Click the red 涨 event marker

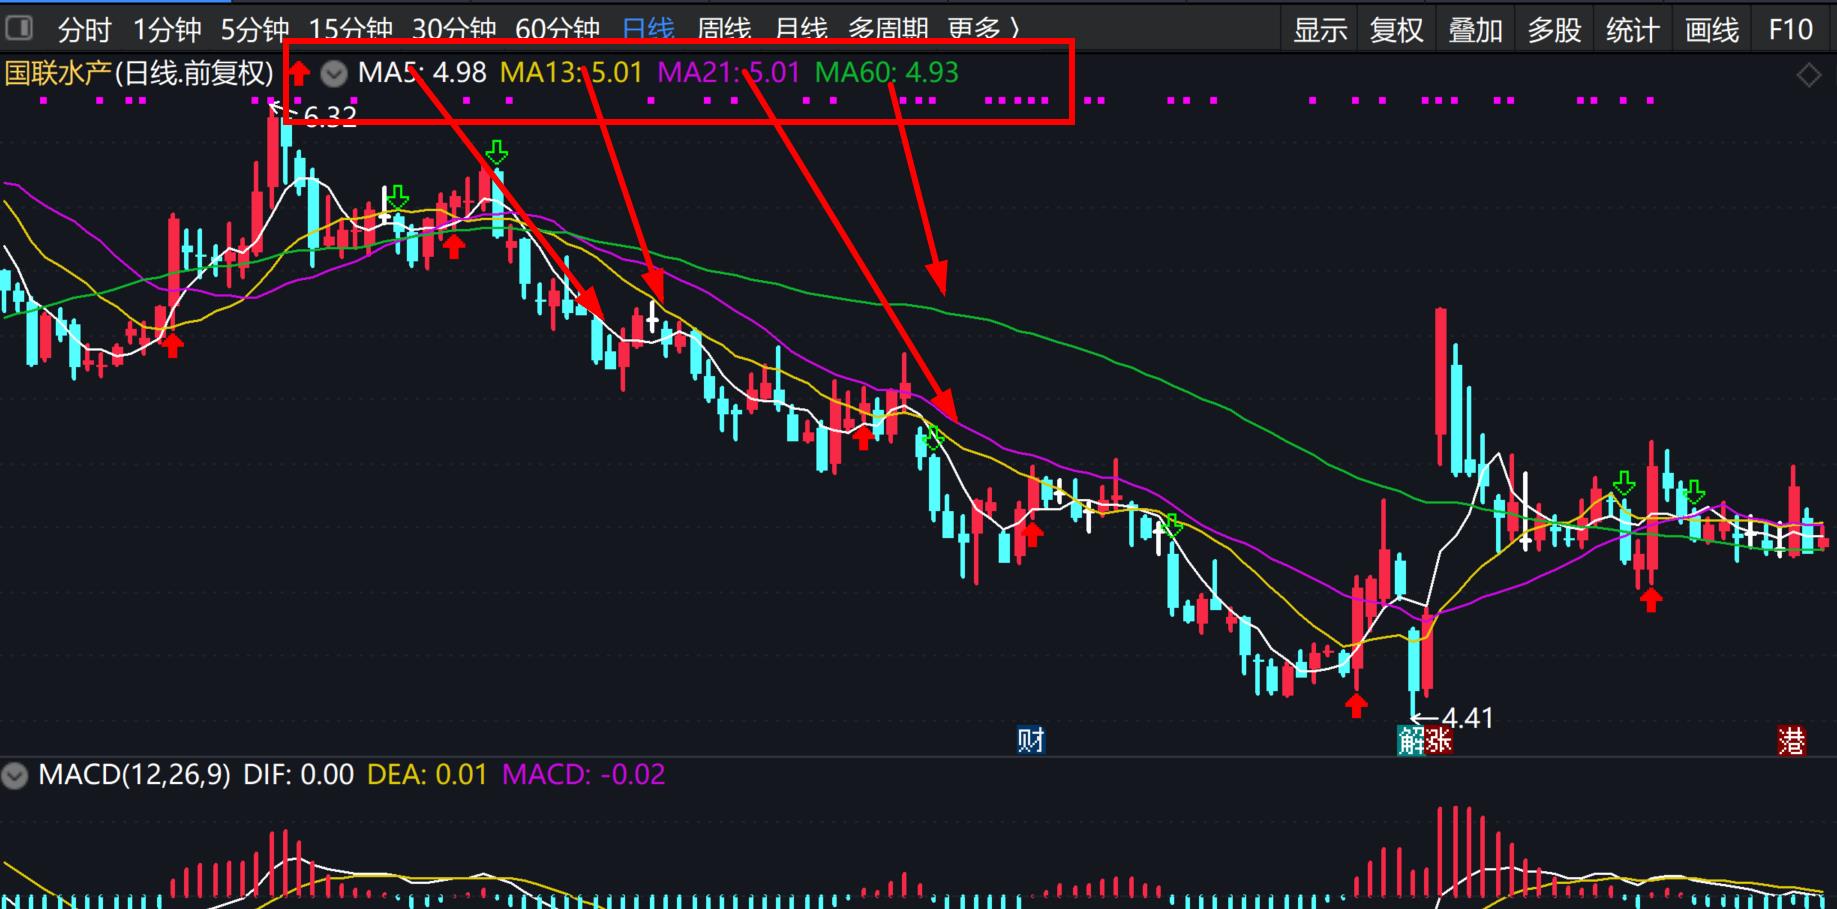click(x=1438, y=741)
